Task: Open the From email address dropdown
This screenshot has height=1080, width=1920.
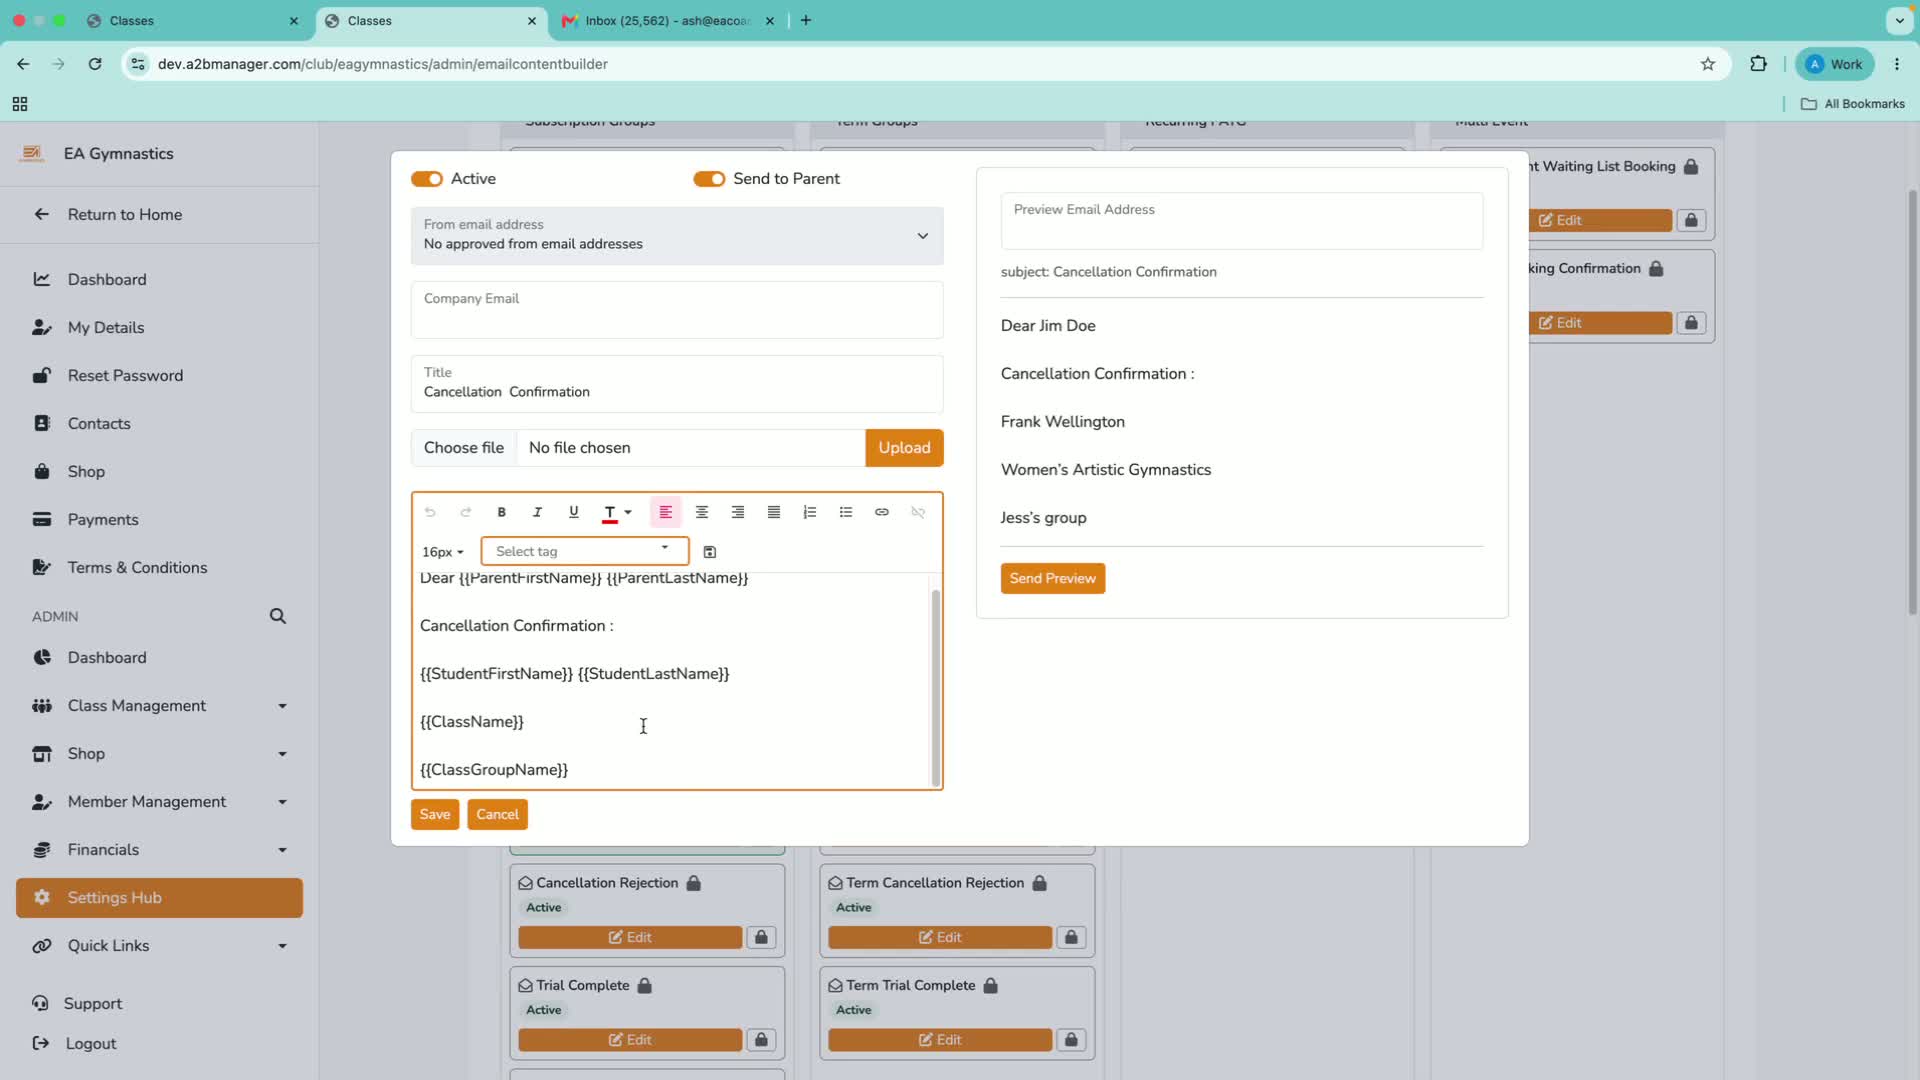Action: [x=677, y=236]
